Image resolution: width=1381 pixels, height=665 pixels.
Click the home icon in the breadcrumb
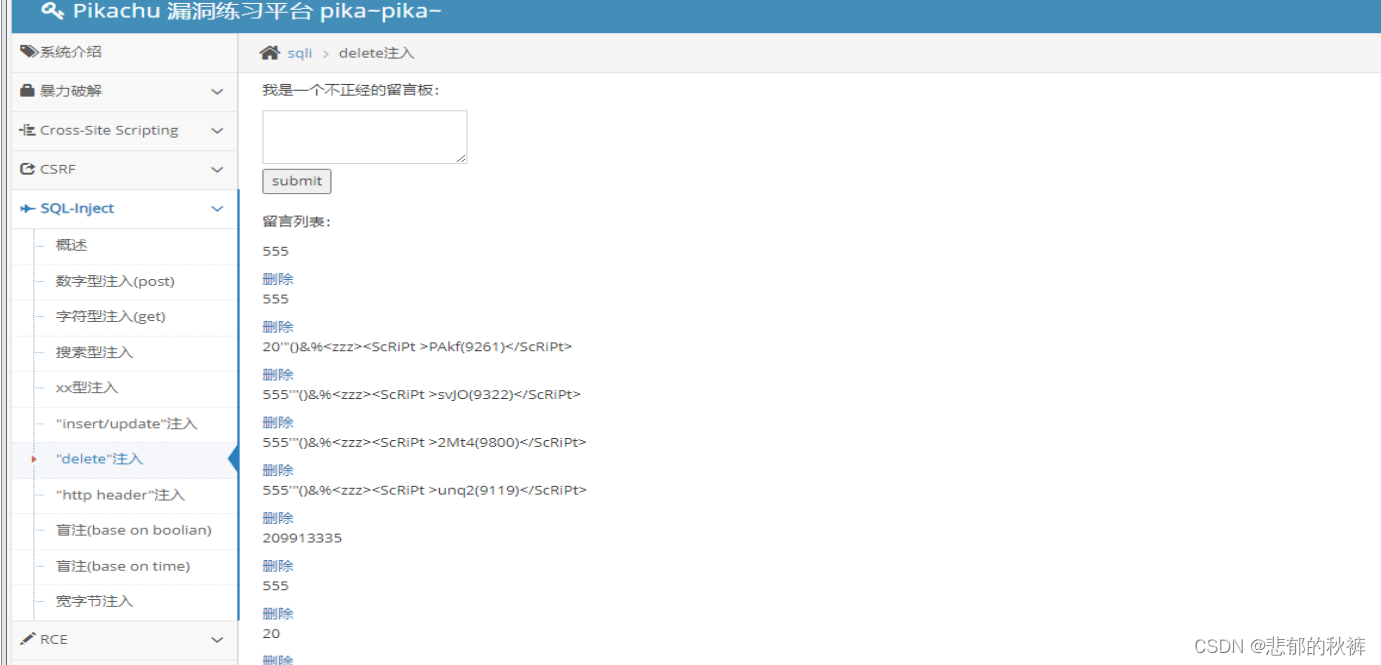point(269,52)
